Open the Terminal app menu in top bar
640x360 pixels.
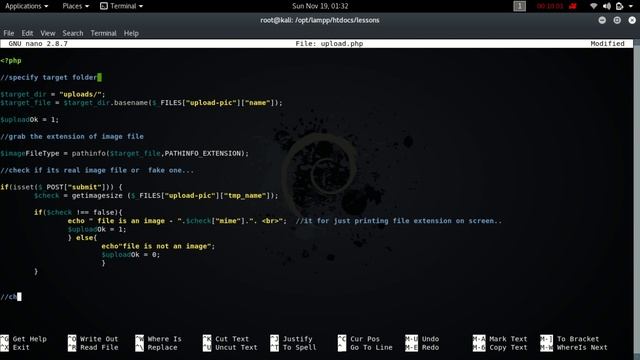(x=122, y=6)
